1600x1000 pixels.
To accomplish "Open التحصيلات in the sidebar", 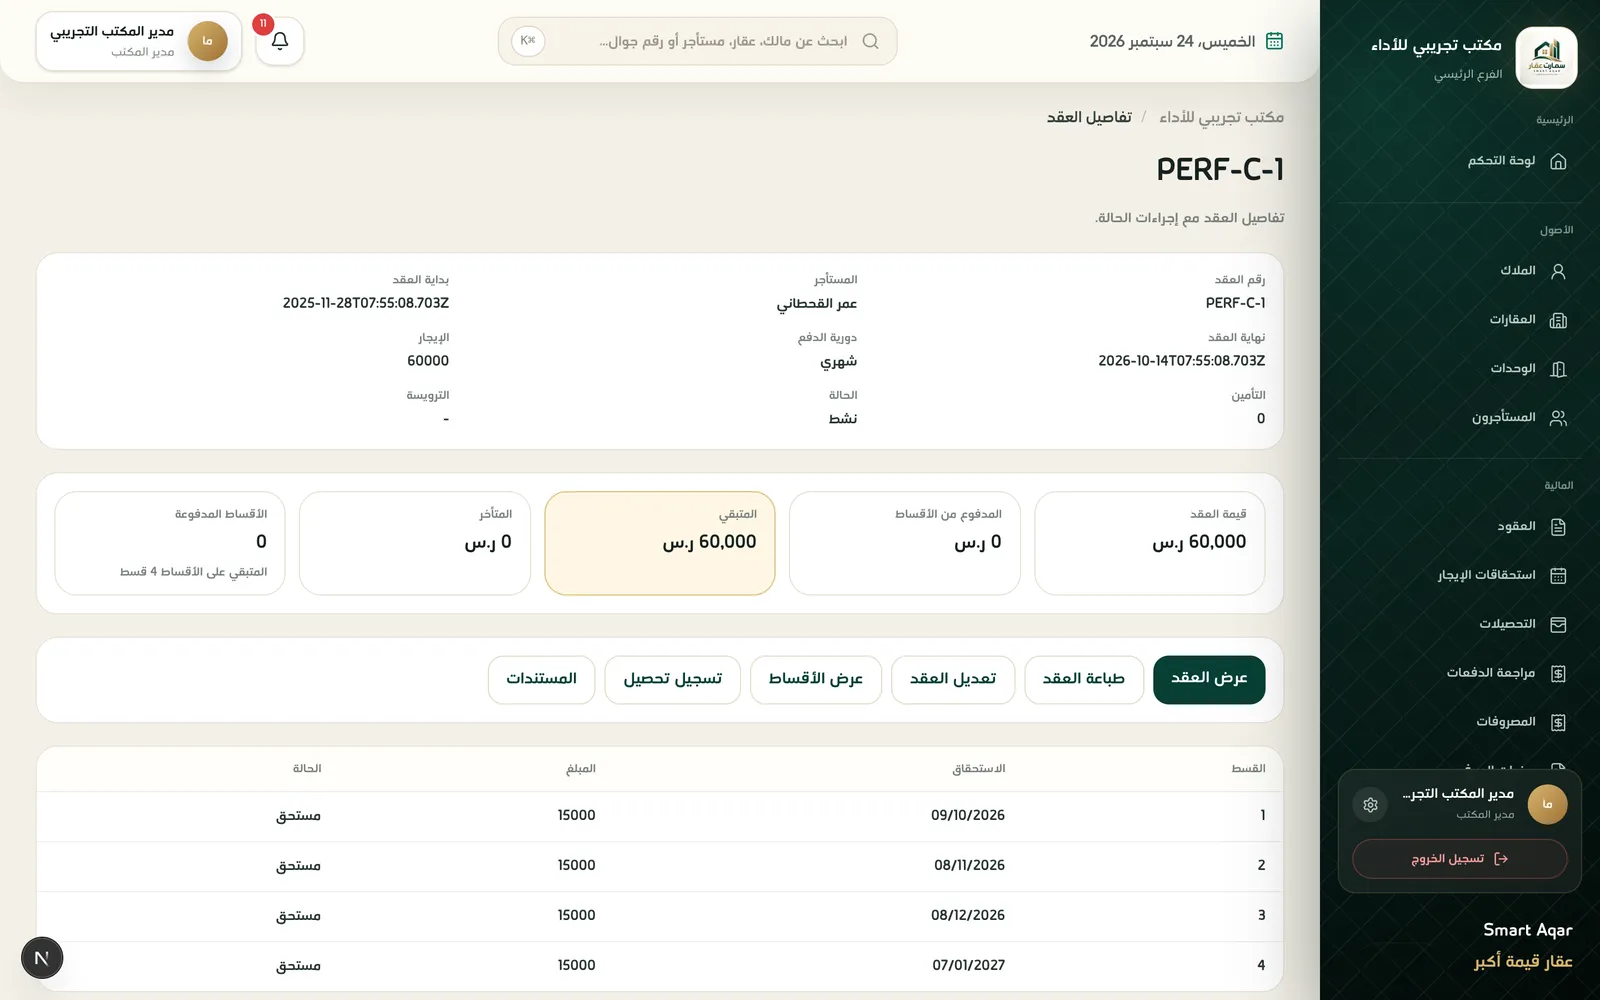I will 1460,625.
